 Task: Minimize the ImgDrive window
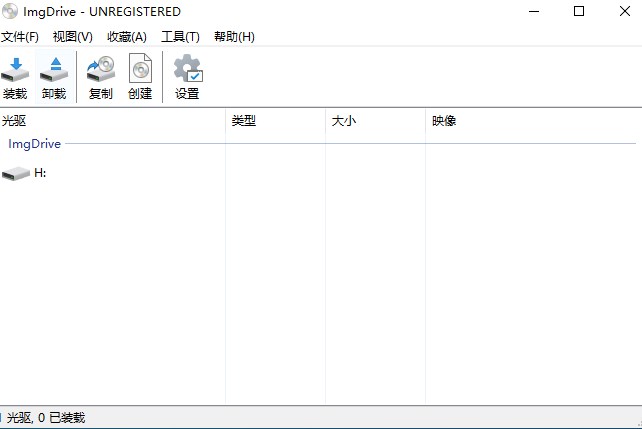click(x=532, y=12)
